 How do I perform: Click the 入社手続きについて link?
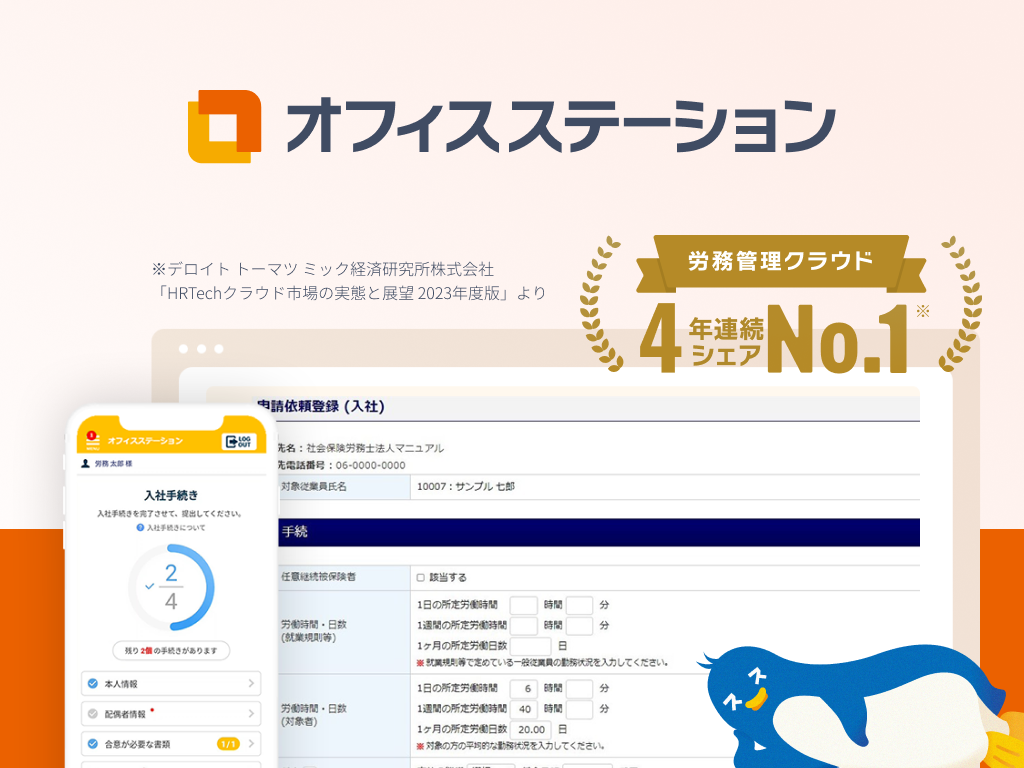(x=176, y=527)
